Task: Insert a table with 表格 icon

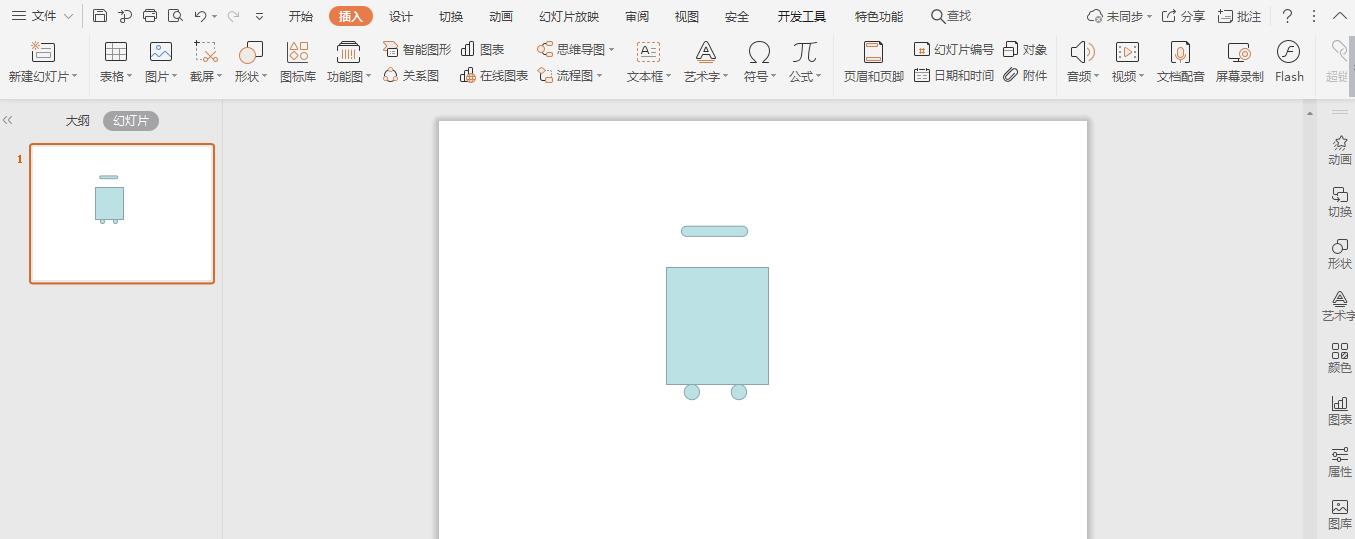Action: pos(116,52)
